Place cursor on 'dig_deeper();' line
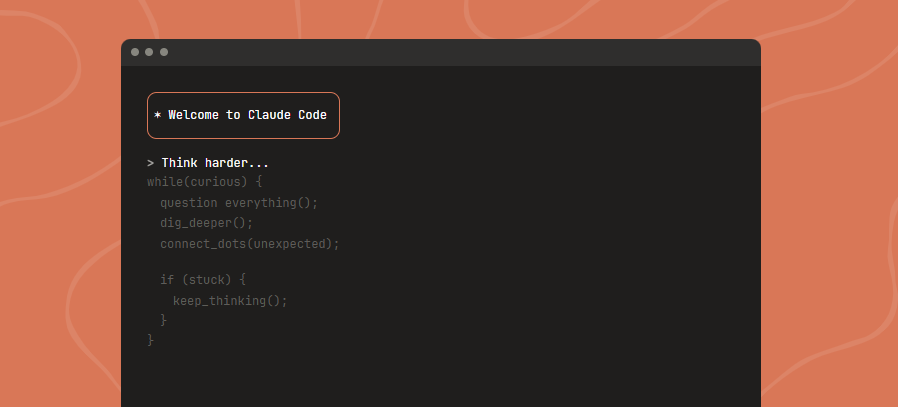 (206, 223)
